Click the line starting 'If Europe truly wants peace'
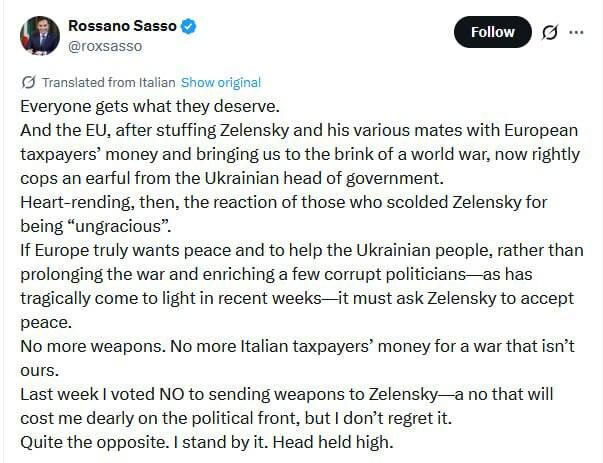 [x=302, y=250]
